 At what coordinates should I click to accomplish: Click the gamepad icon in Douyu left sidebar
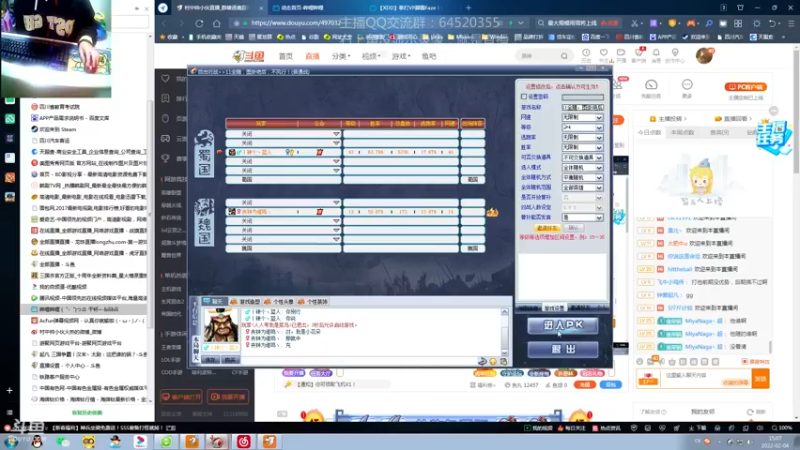pyautogui.click(x=165, y=138)
